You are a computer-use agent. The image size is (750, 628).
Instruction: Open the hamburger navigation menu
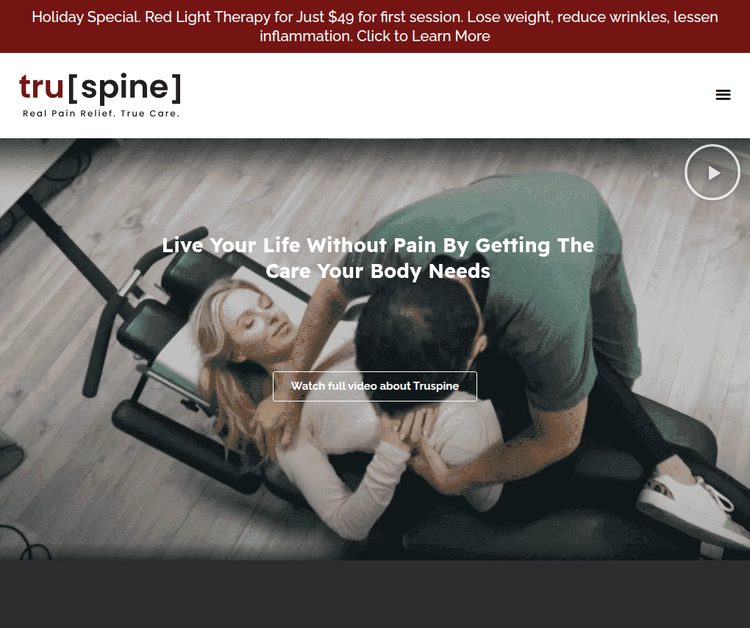[723, 95]
